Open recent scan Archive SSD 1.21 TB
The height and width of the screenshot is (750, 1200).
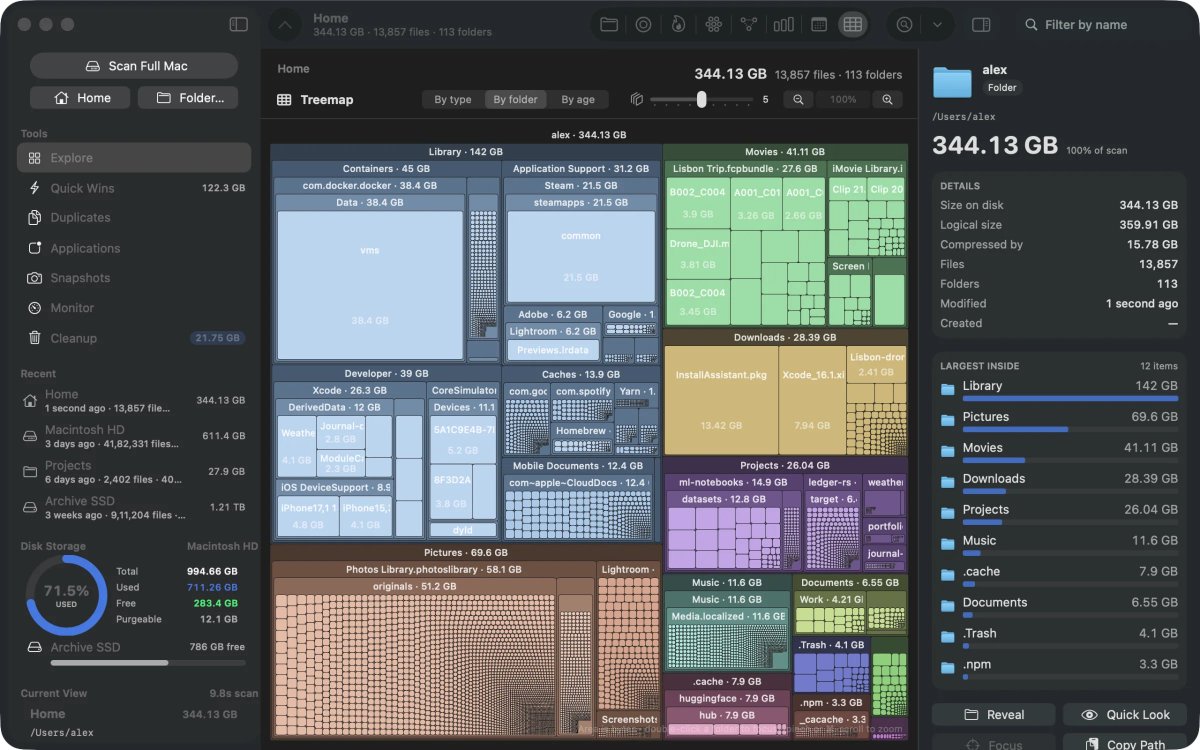pyautogui.click(x=134, y=508)
